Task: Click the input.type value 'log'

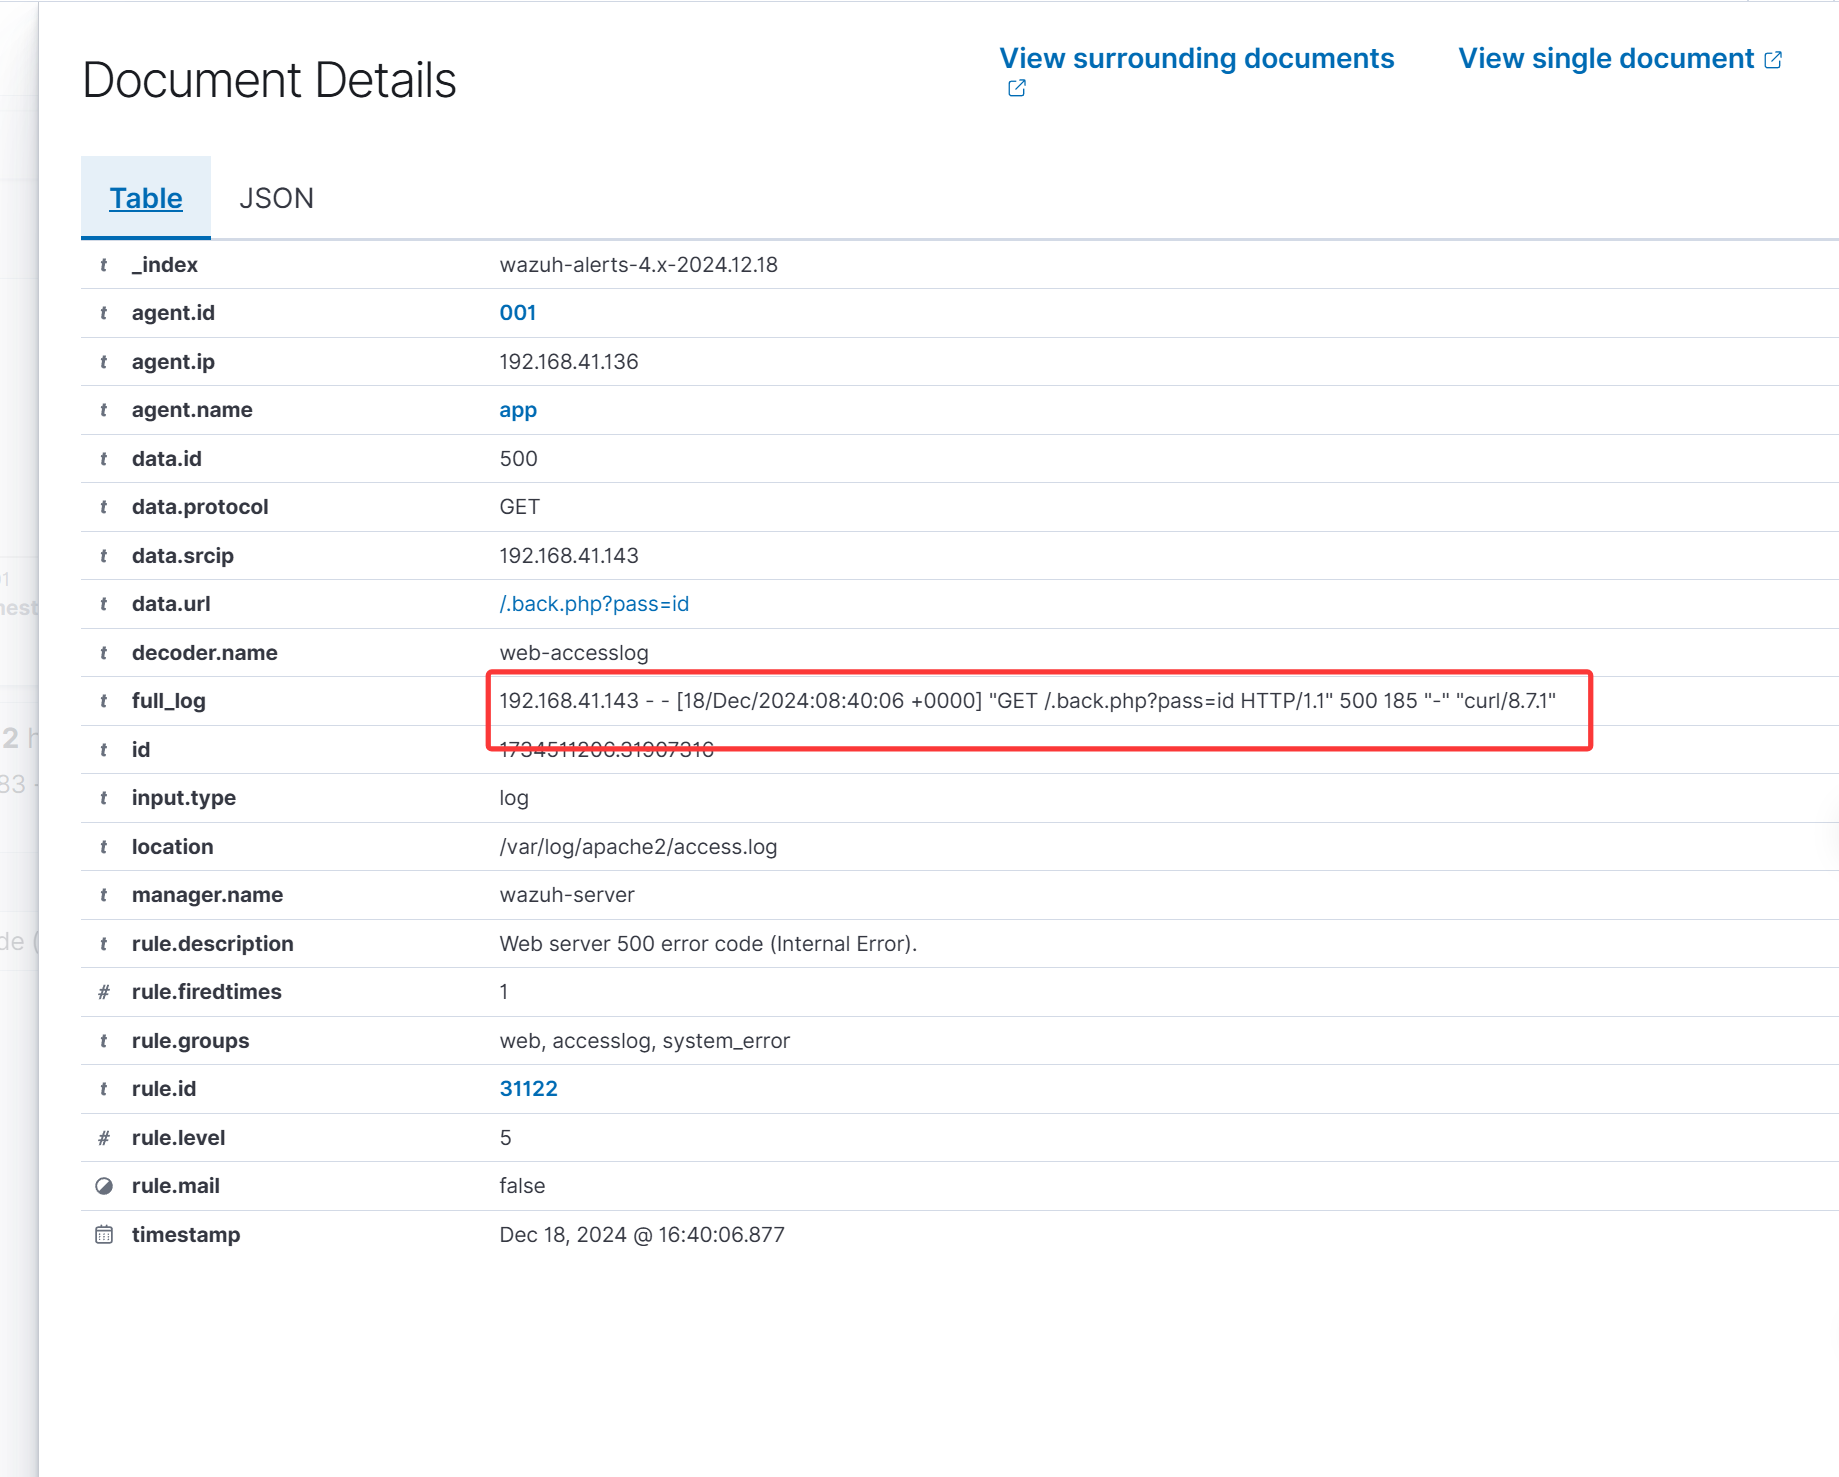Action: (x=514, y=798)
